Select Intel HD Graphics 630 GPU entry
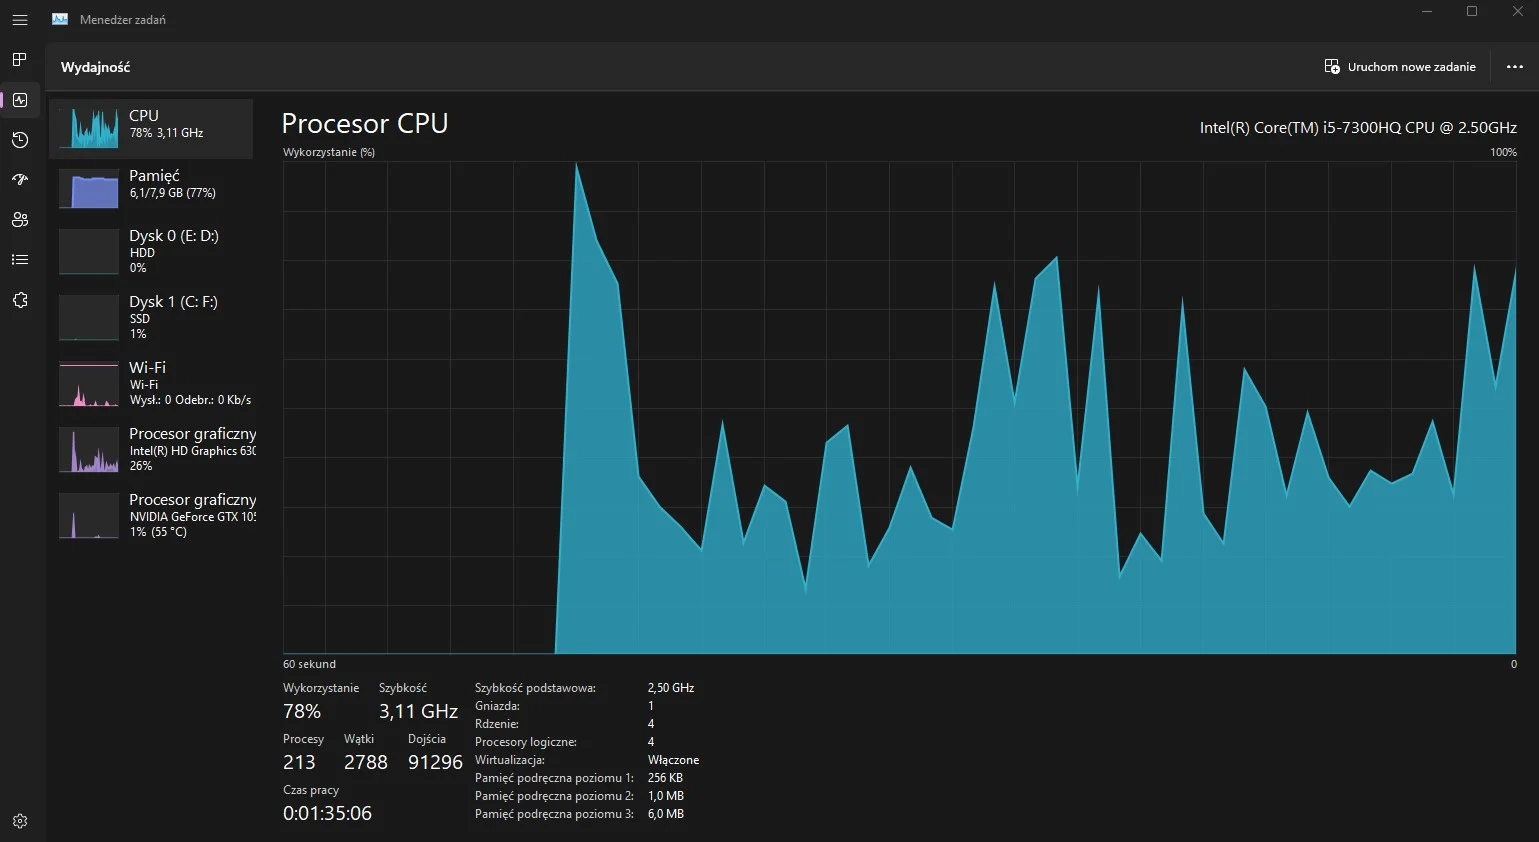Viewport: 1539px width, 842px height. [151, 449]
